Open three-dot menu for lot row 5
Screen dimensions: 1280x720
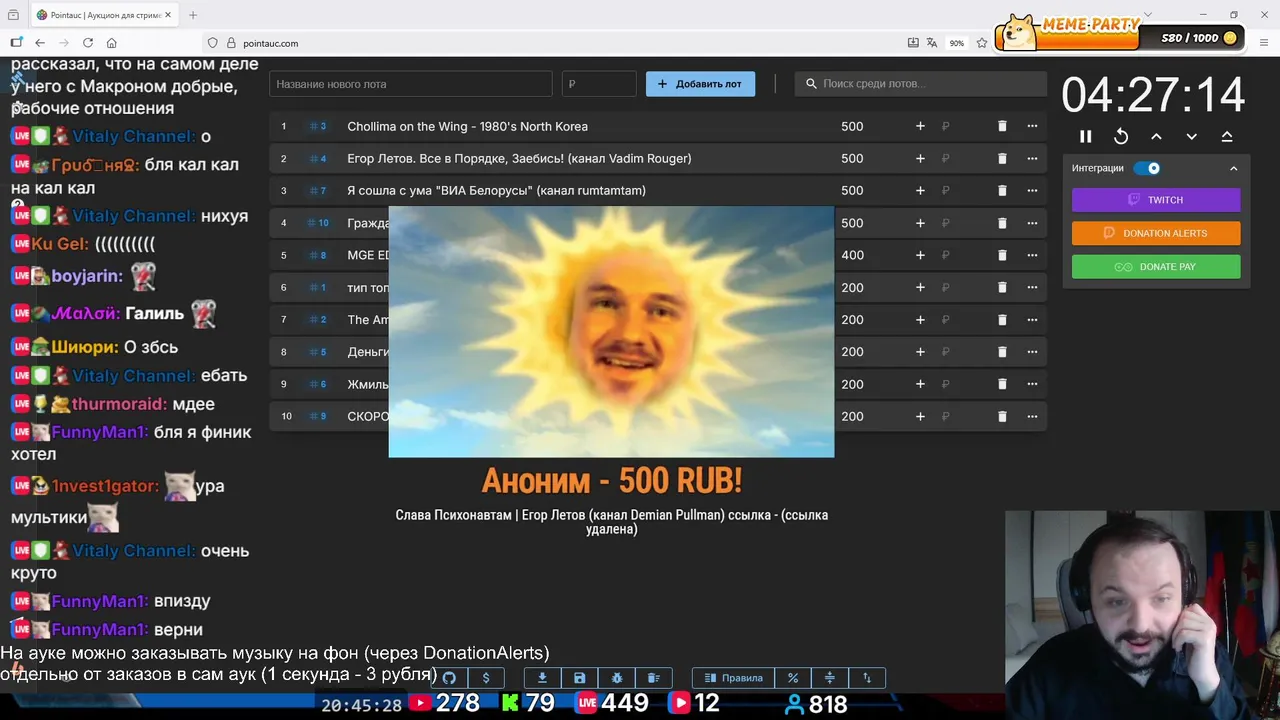pyautogui.click(x=1032, y=255)
